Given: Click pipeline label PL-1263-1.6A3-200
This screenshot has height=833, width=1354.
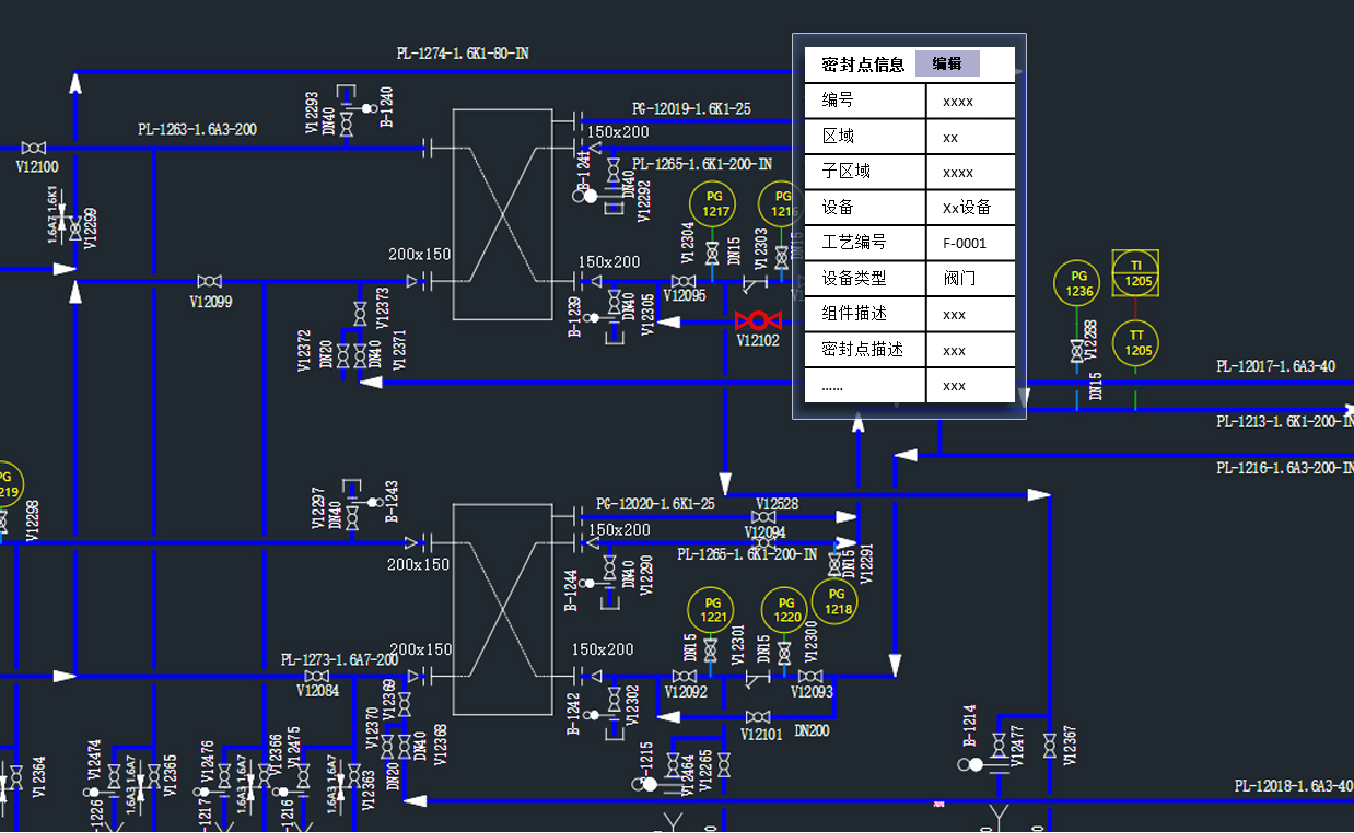Looking at the screenshot, I should point(197,129).
